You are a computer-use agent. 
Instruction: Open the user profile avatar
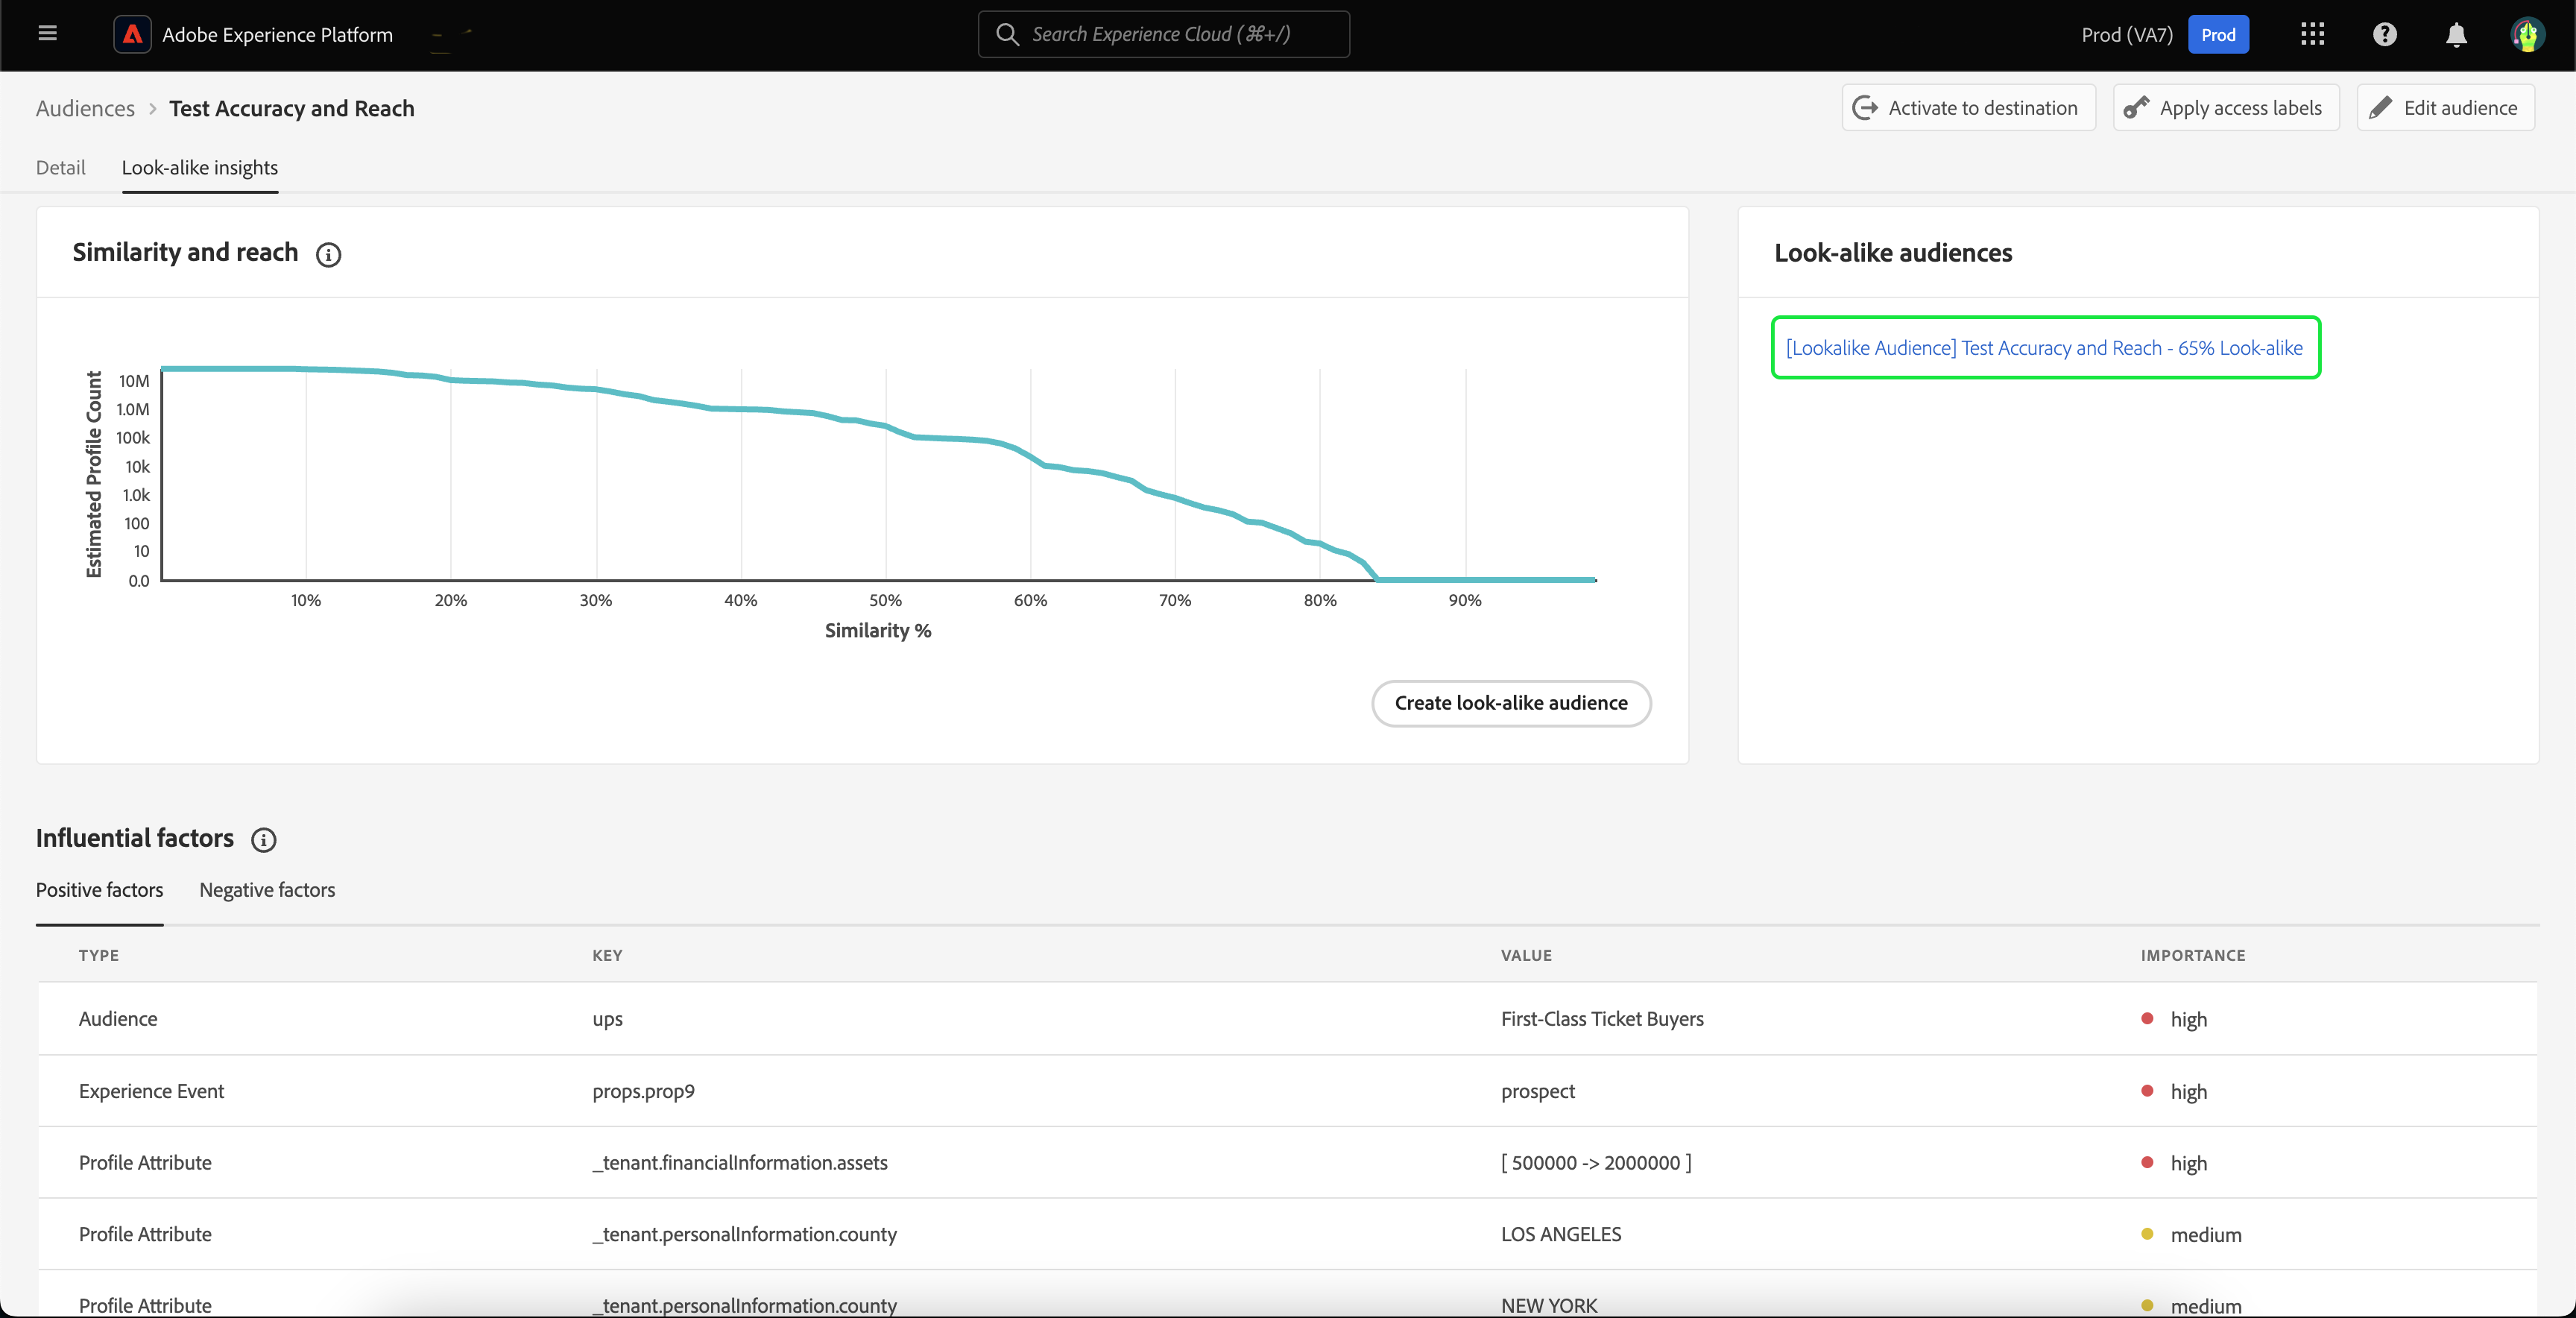[2527, 34]
